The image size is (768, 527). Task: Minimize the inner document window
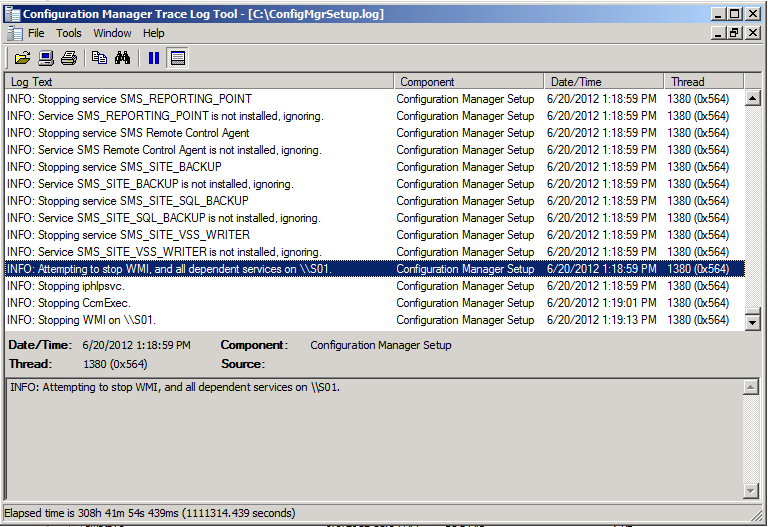click(x=719, y=33)
